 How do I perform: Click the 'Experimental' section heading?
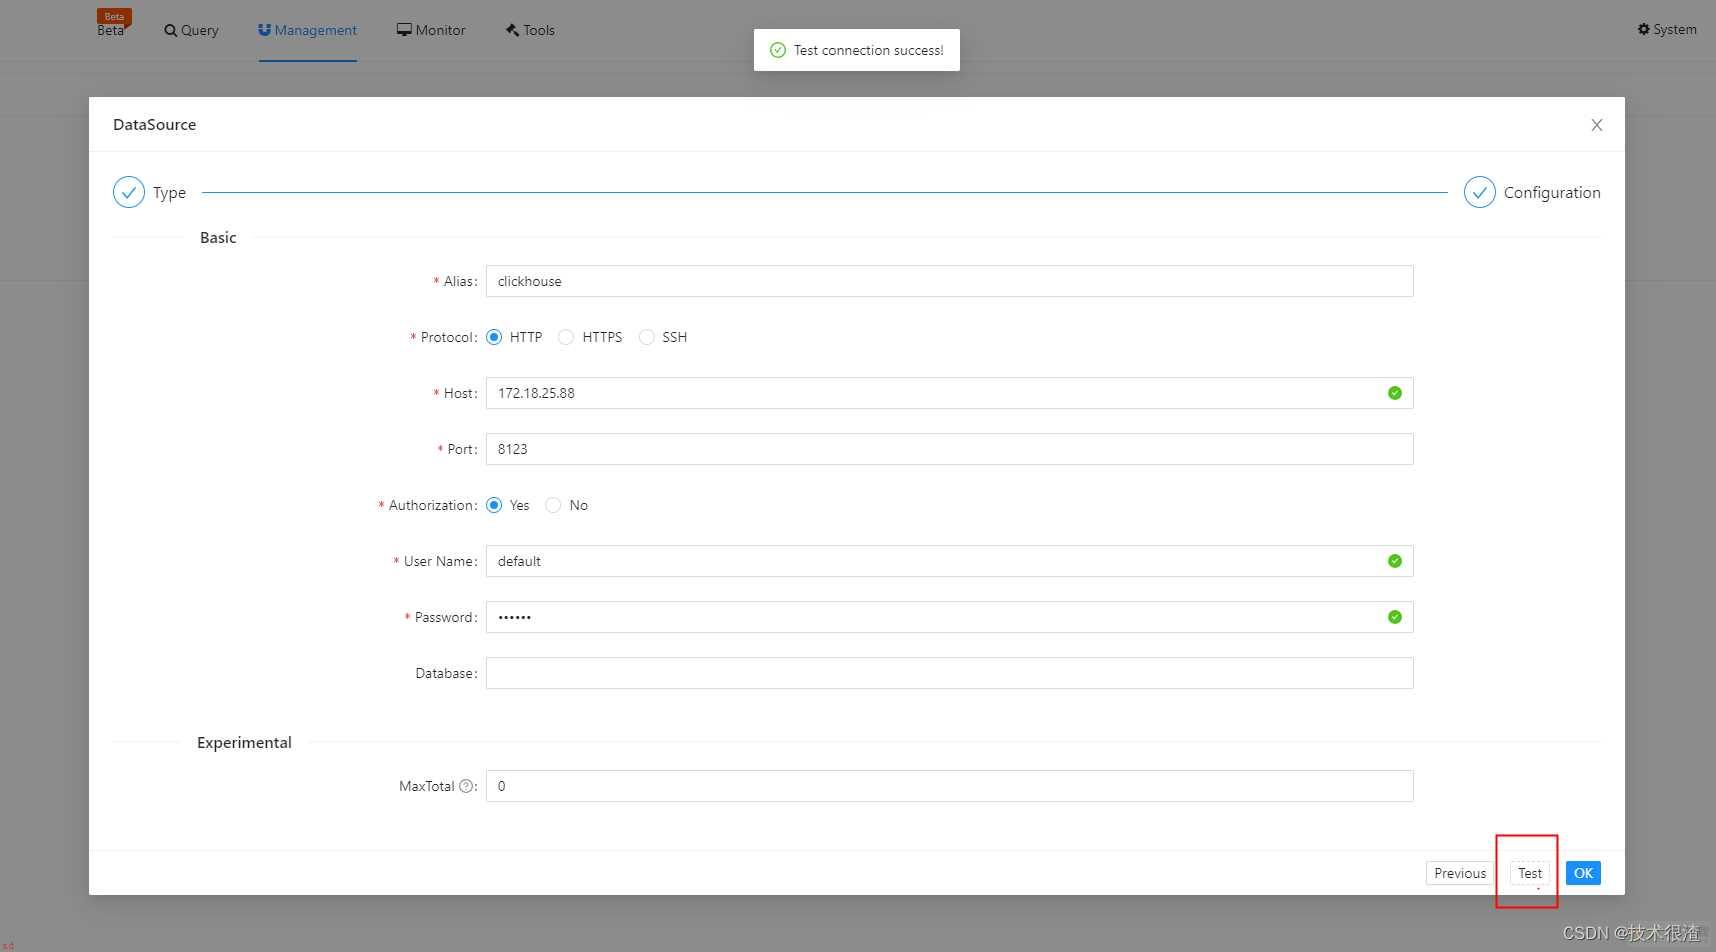pos(244,742)
